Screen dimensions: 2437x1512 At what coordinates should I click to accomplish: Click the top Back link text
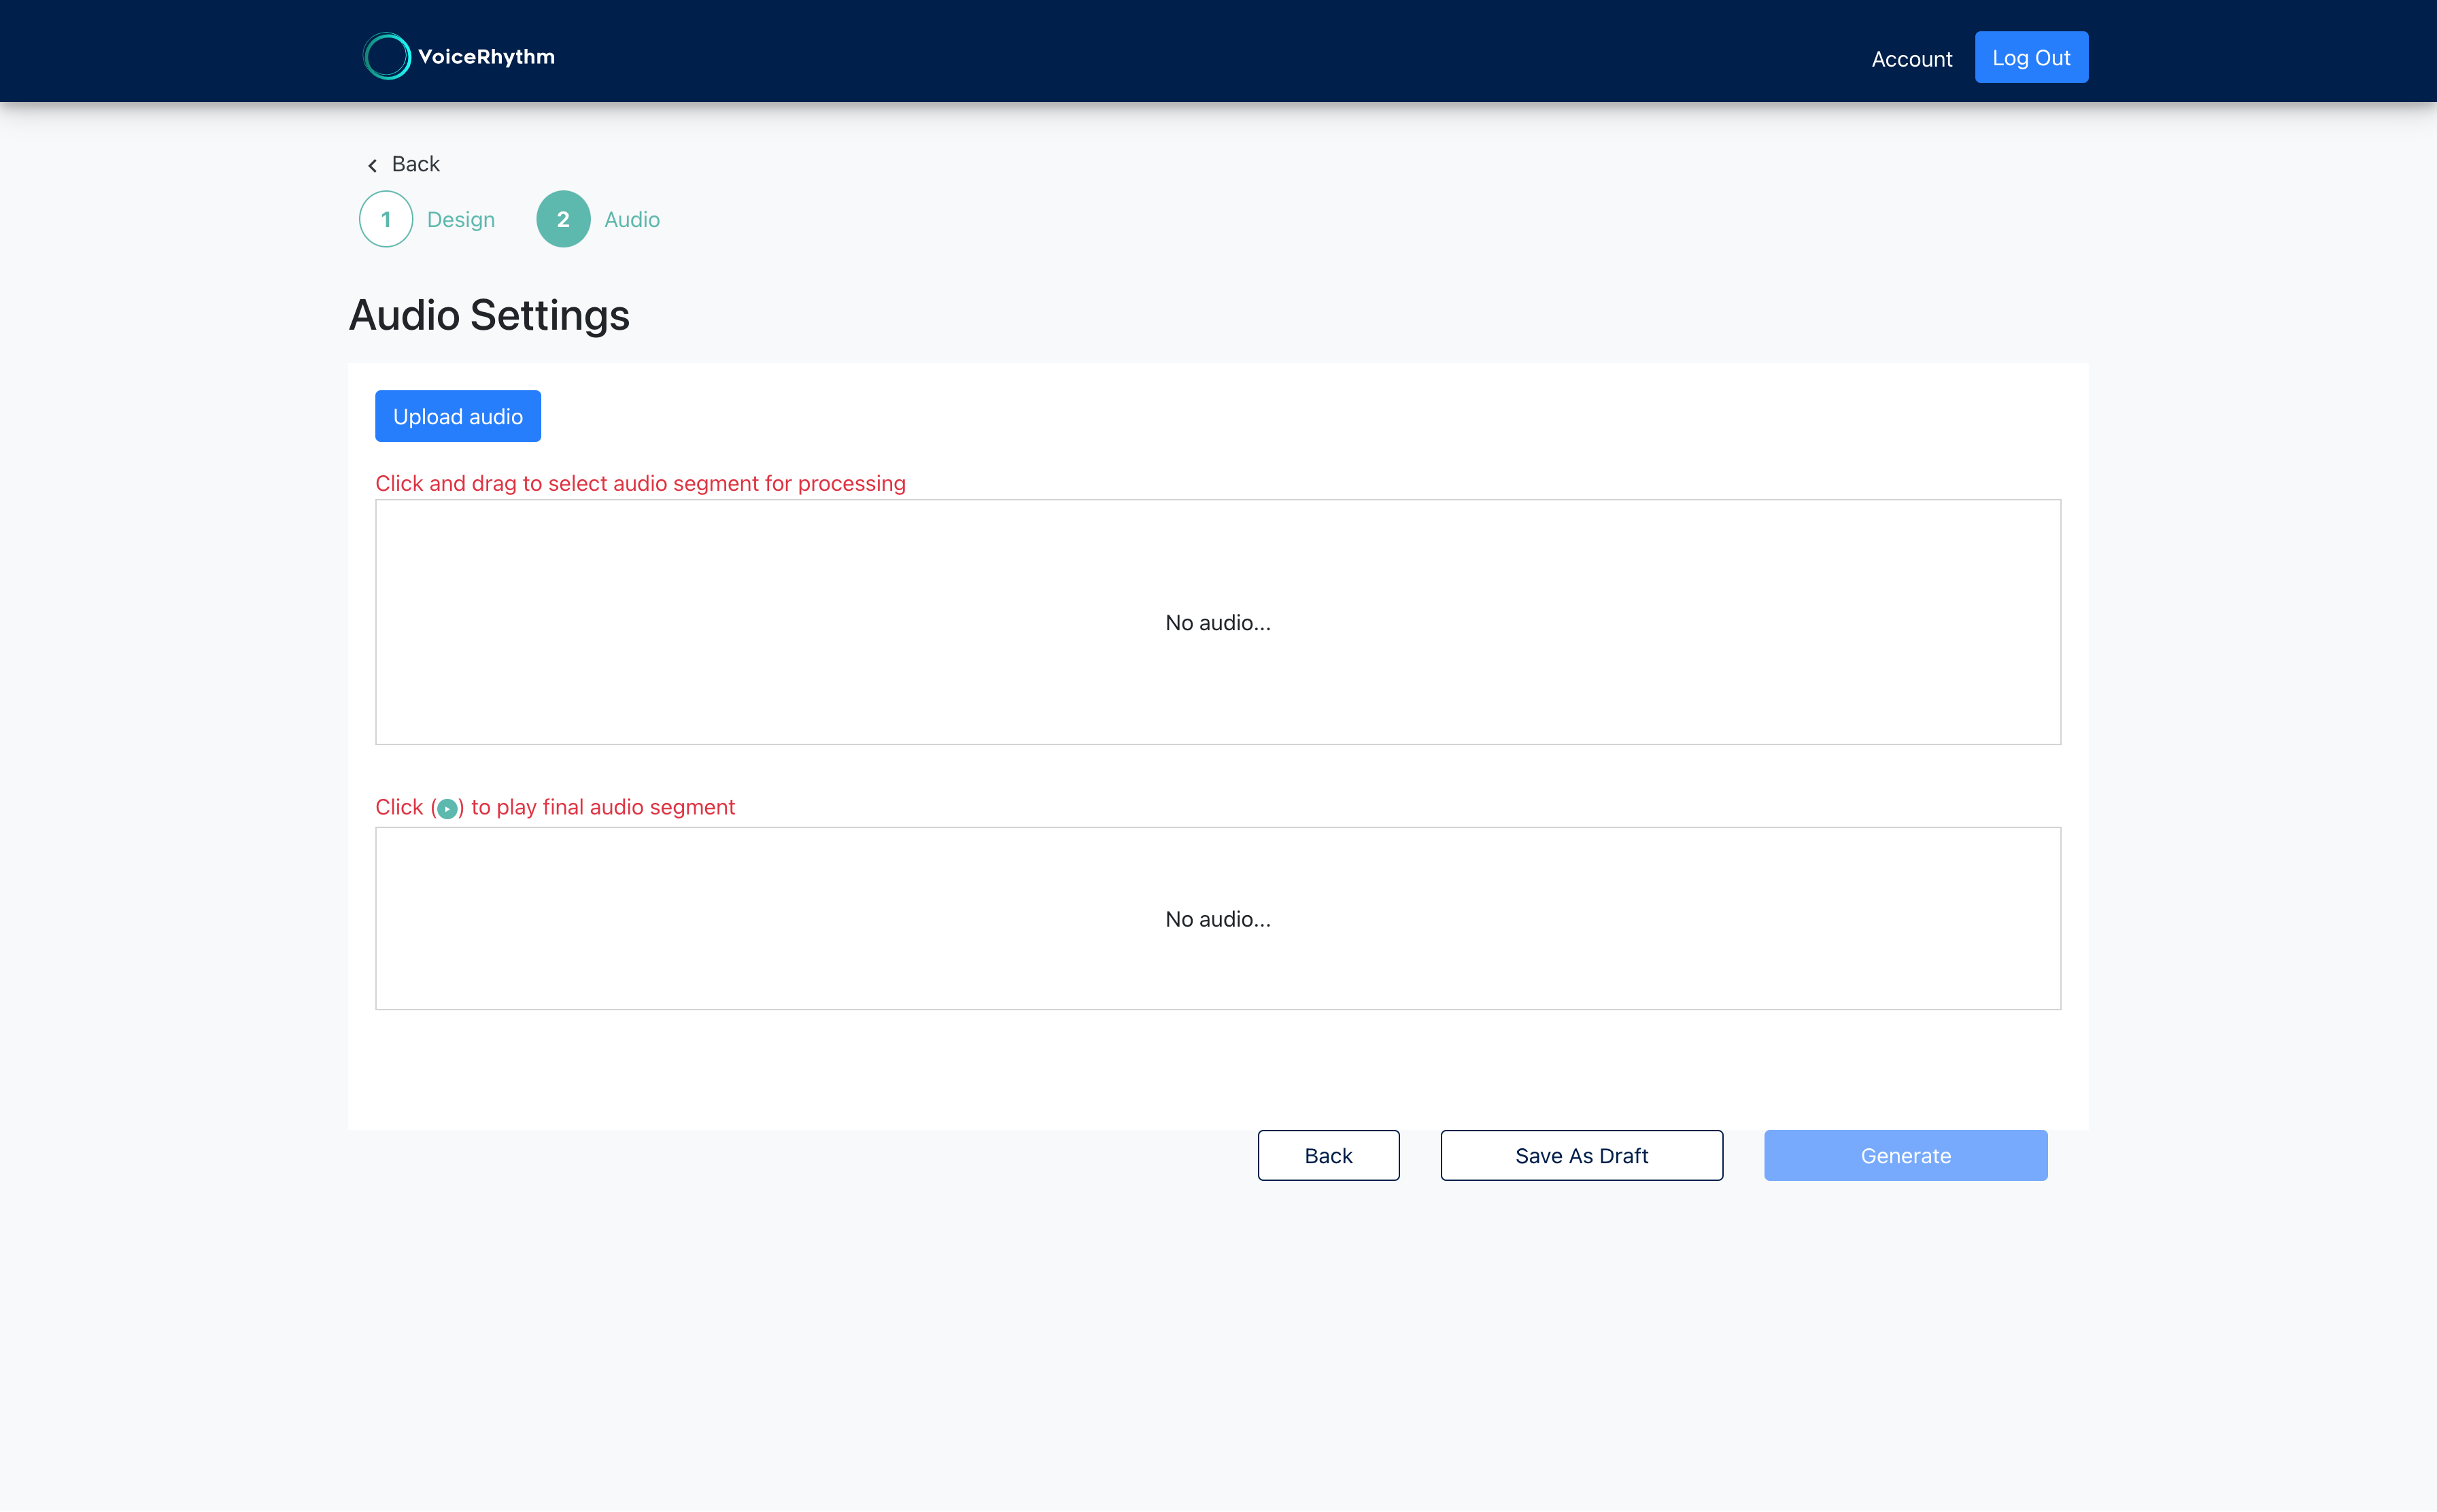pyautogui.click(x=415, y=164)
